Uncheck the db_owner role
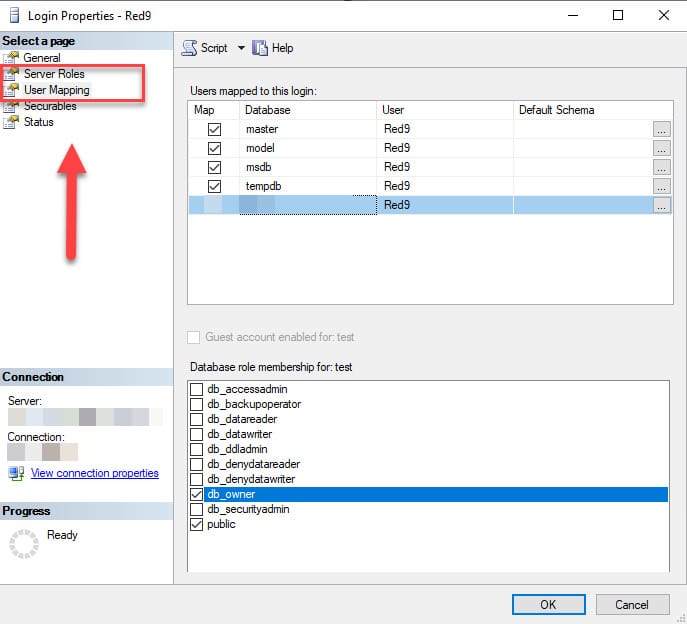The height and width of the screenshot is (624, 687). point(196,494)
